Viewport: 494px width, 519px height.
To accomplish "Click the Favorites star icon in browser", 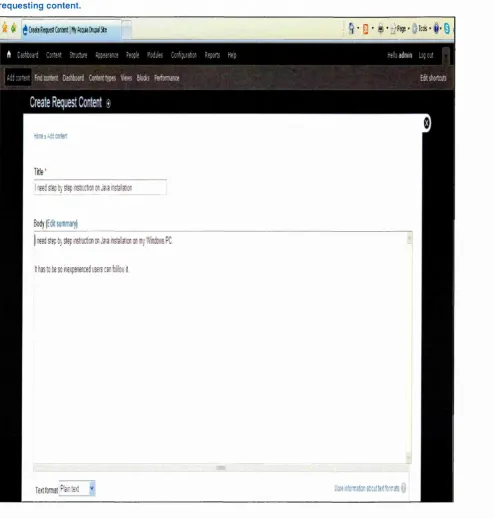I will [x=4, y=28].
